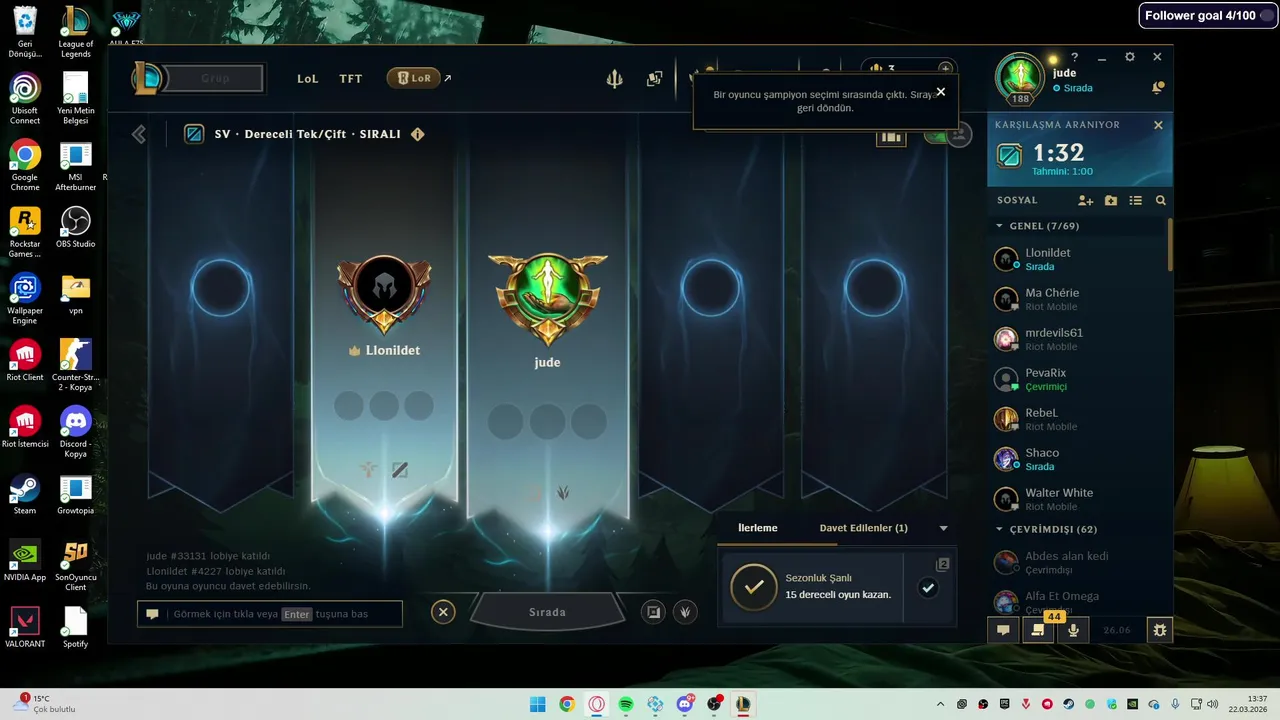Open the chat bubble button
Viewport: 1280px width, 720px height.
(x=1003, y=630)
